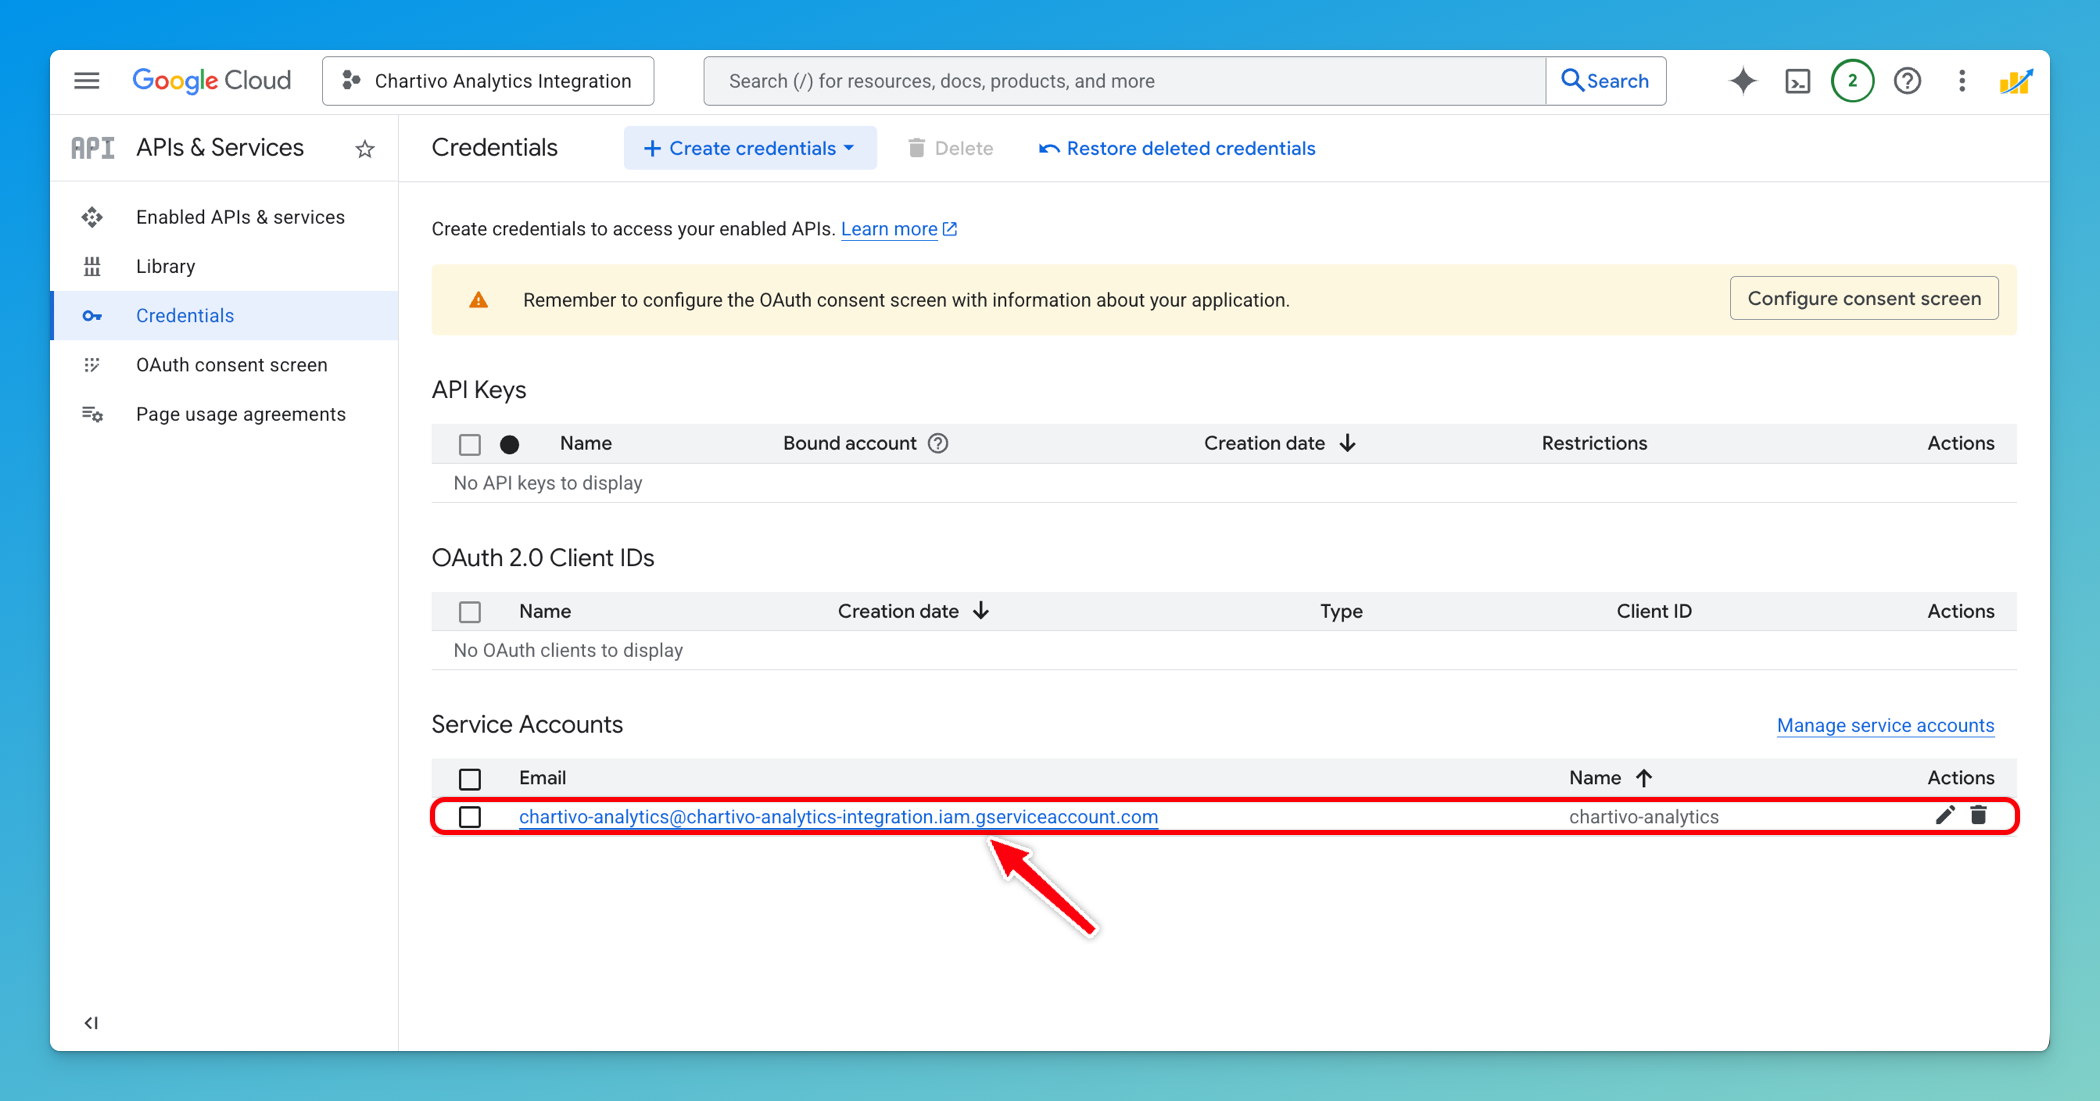Select OAuth consent screen in sidebar
The height and width of the screenshot is (1101, 2100).
point(231,364)
